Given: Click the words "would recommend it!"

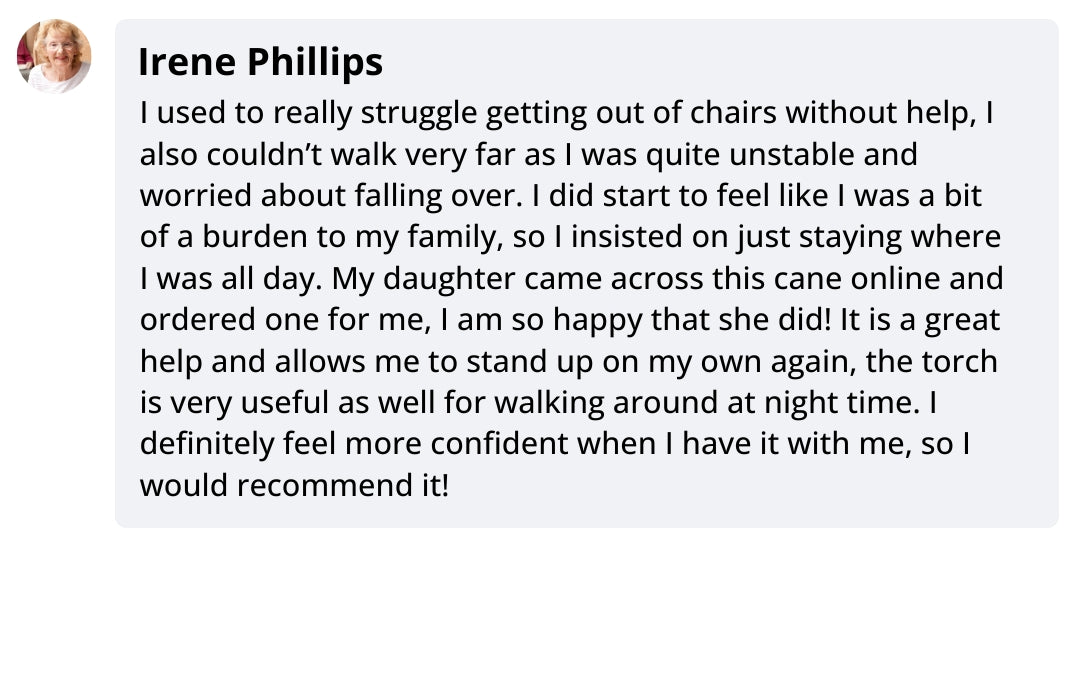Looking at the screenshot, I should point(295,486).
